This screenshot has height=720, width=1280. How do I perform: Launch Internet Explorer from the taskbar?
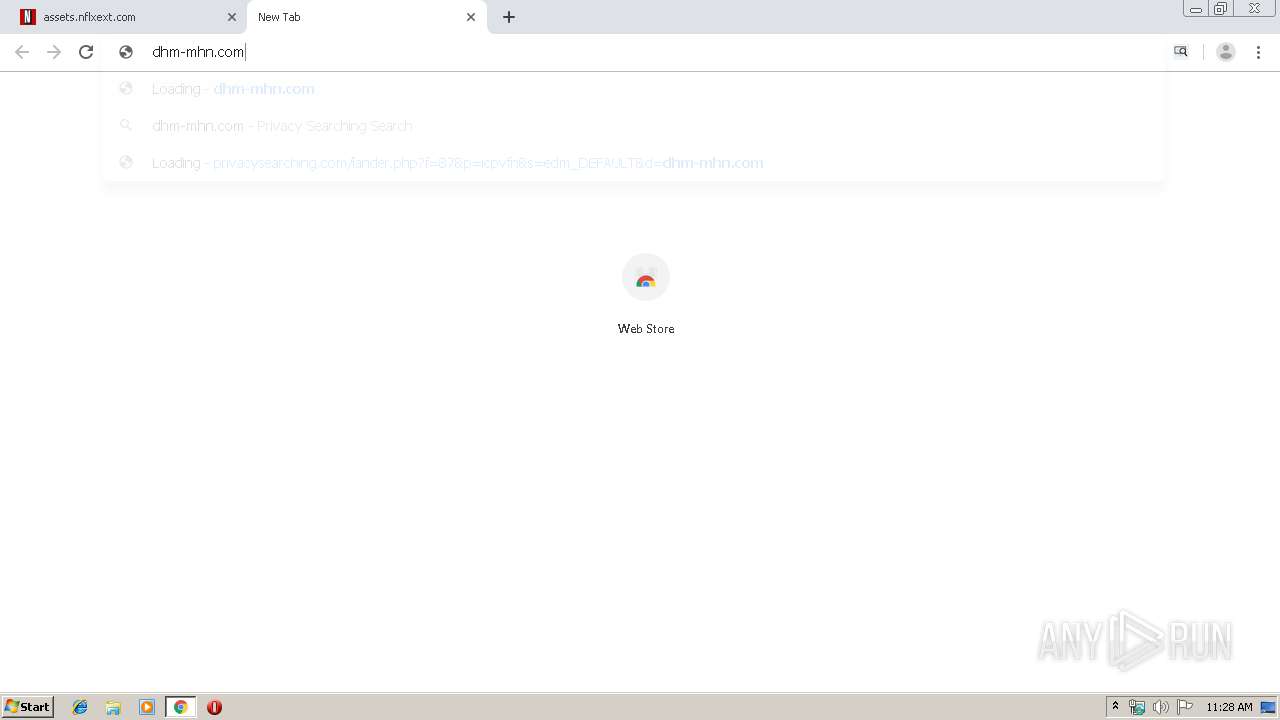[x=80, y=707]
